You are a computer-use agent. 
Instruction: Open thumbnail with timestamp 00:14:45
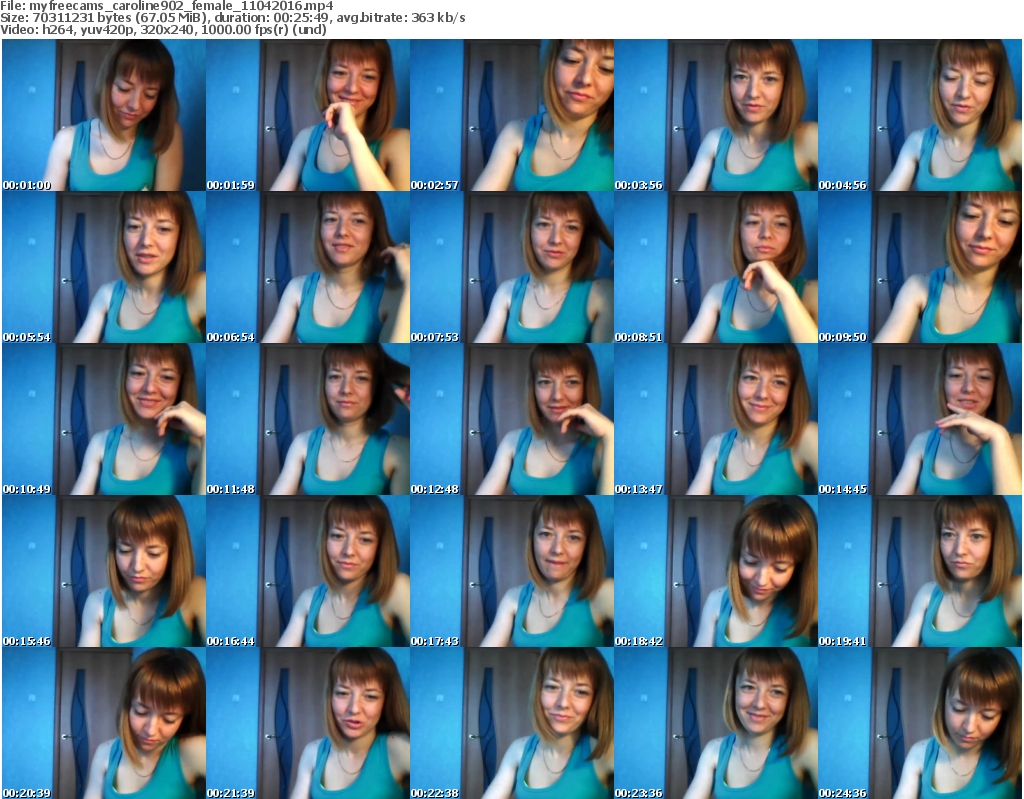point(920,419)
